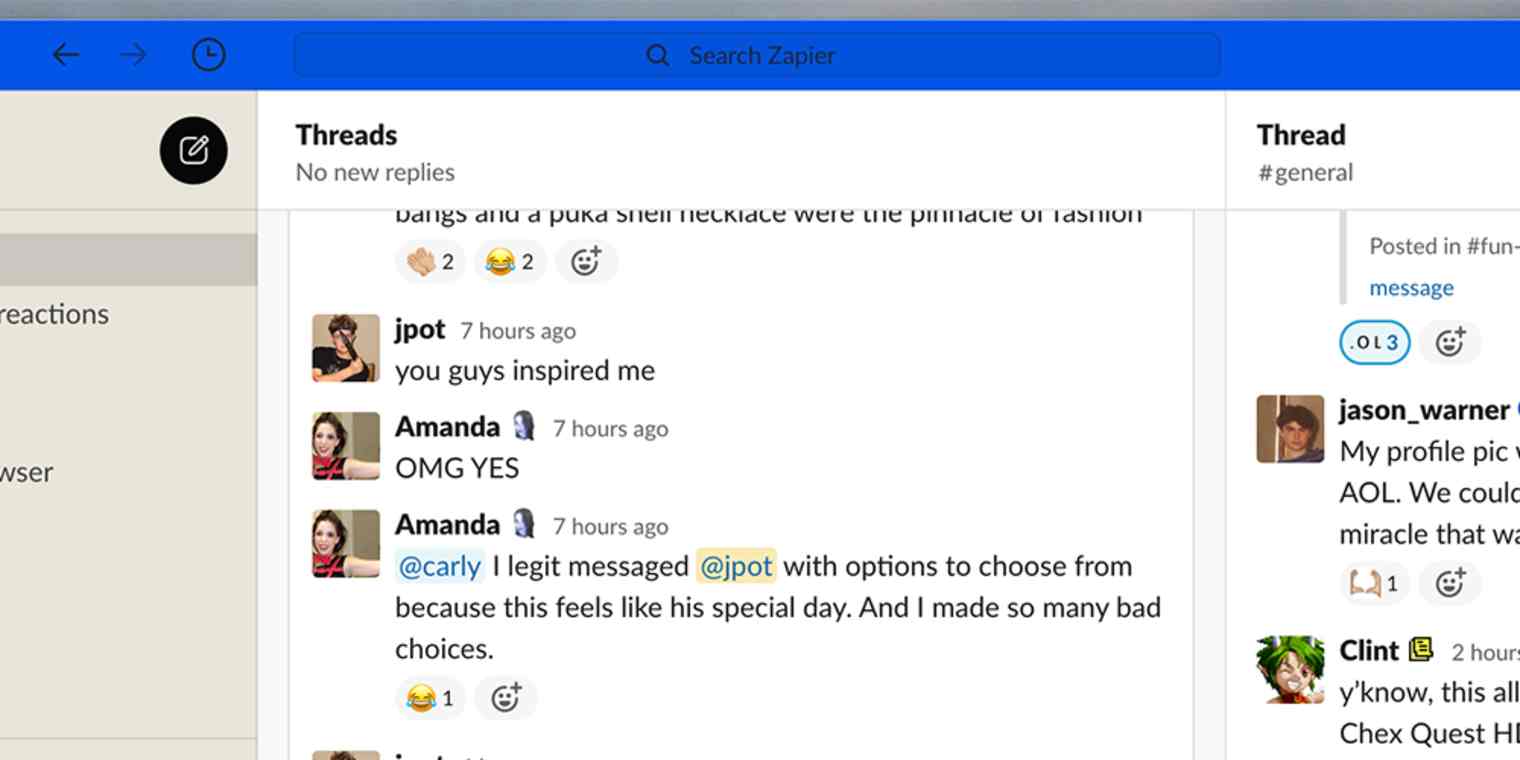Add a reaction under jason_warner's AOL message

click(x=1450, y=583)
